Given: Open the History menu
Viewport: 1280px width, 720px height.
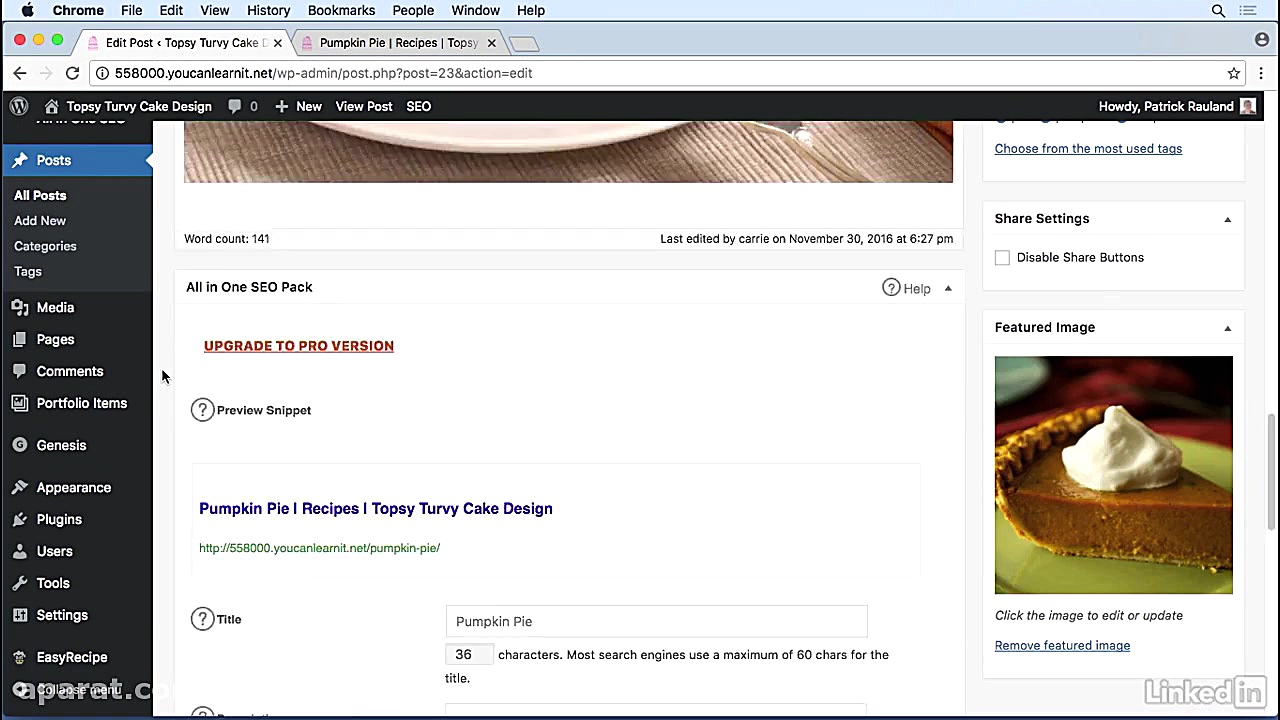Looking at the screenshot, I should pyautogui.click(x=268, y=11).
